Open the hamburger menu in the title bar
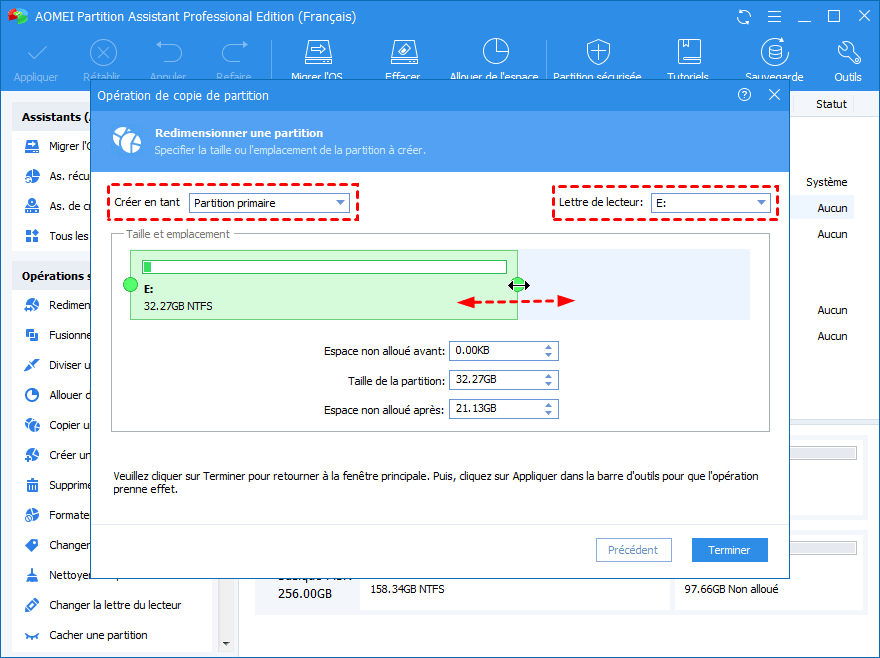Screen dimensions: 880x658 [774, 17]
